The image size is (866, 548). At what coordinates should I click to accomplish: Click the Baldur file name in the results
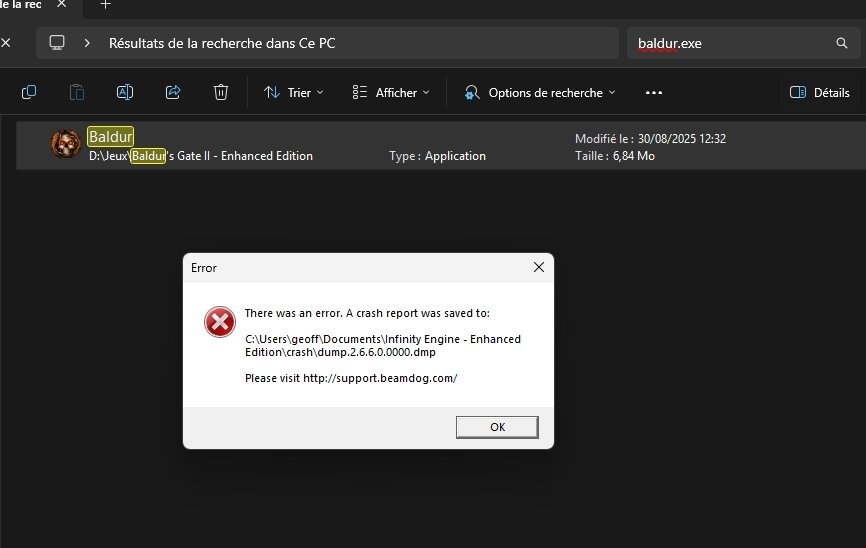coord(110,136)
